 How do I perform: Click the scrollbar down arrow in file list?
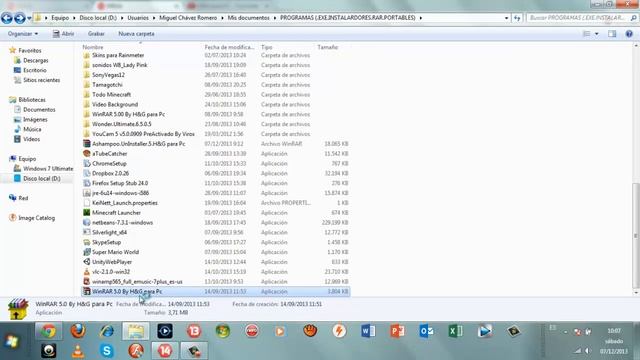(x=636, y=292)
